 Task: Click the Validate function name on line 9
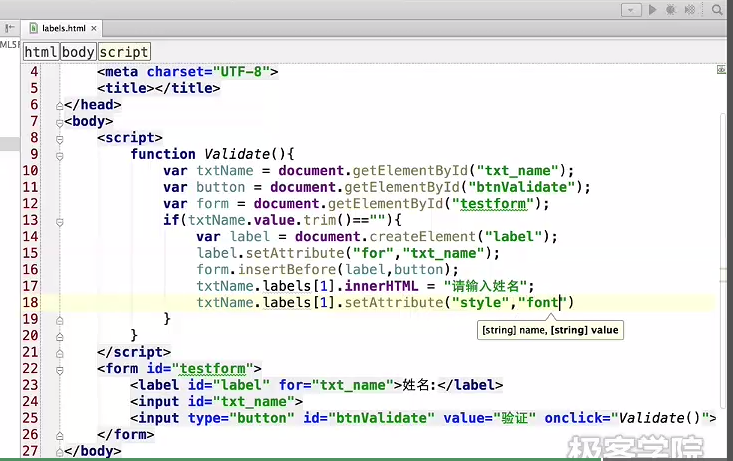pyautogui.click(x=237, y=154)
